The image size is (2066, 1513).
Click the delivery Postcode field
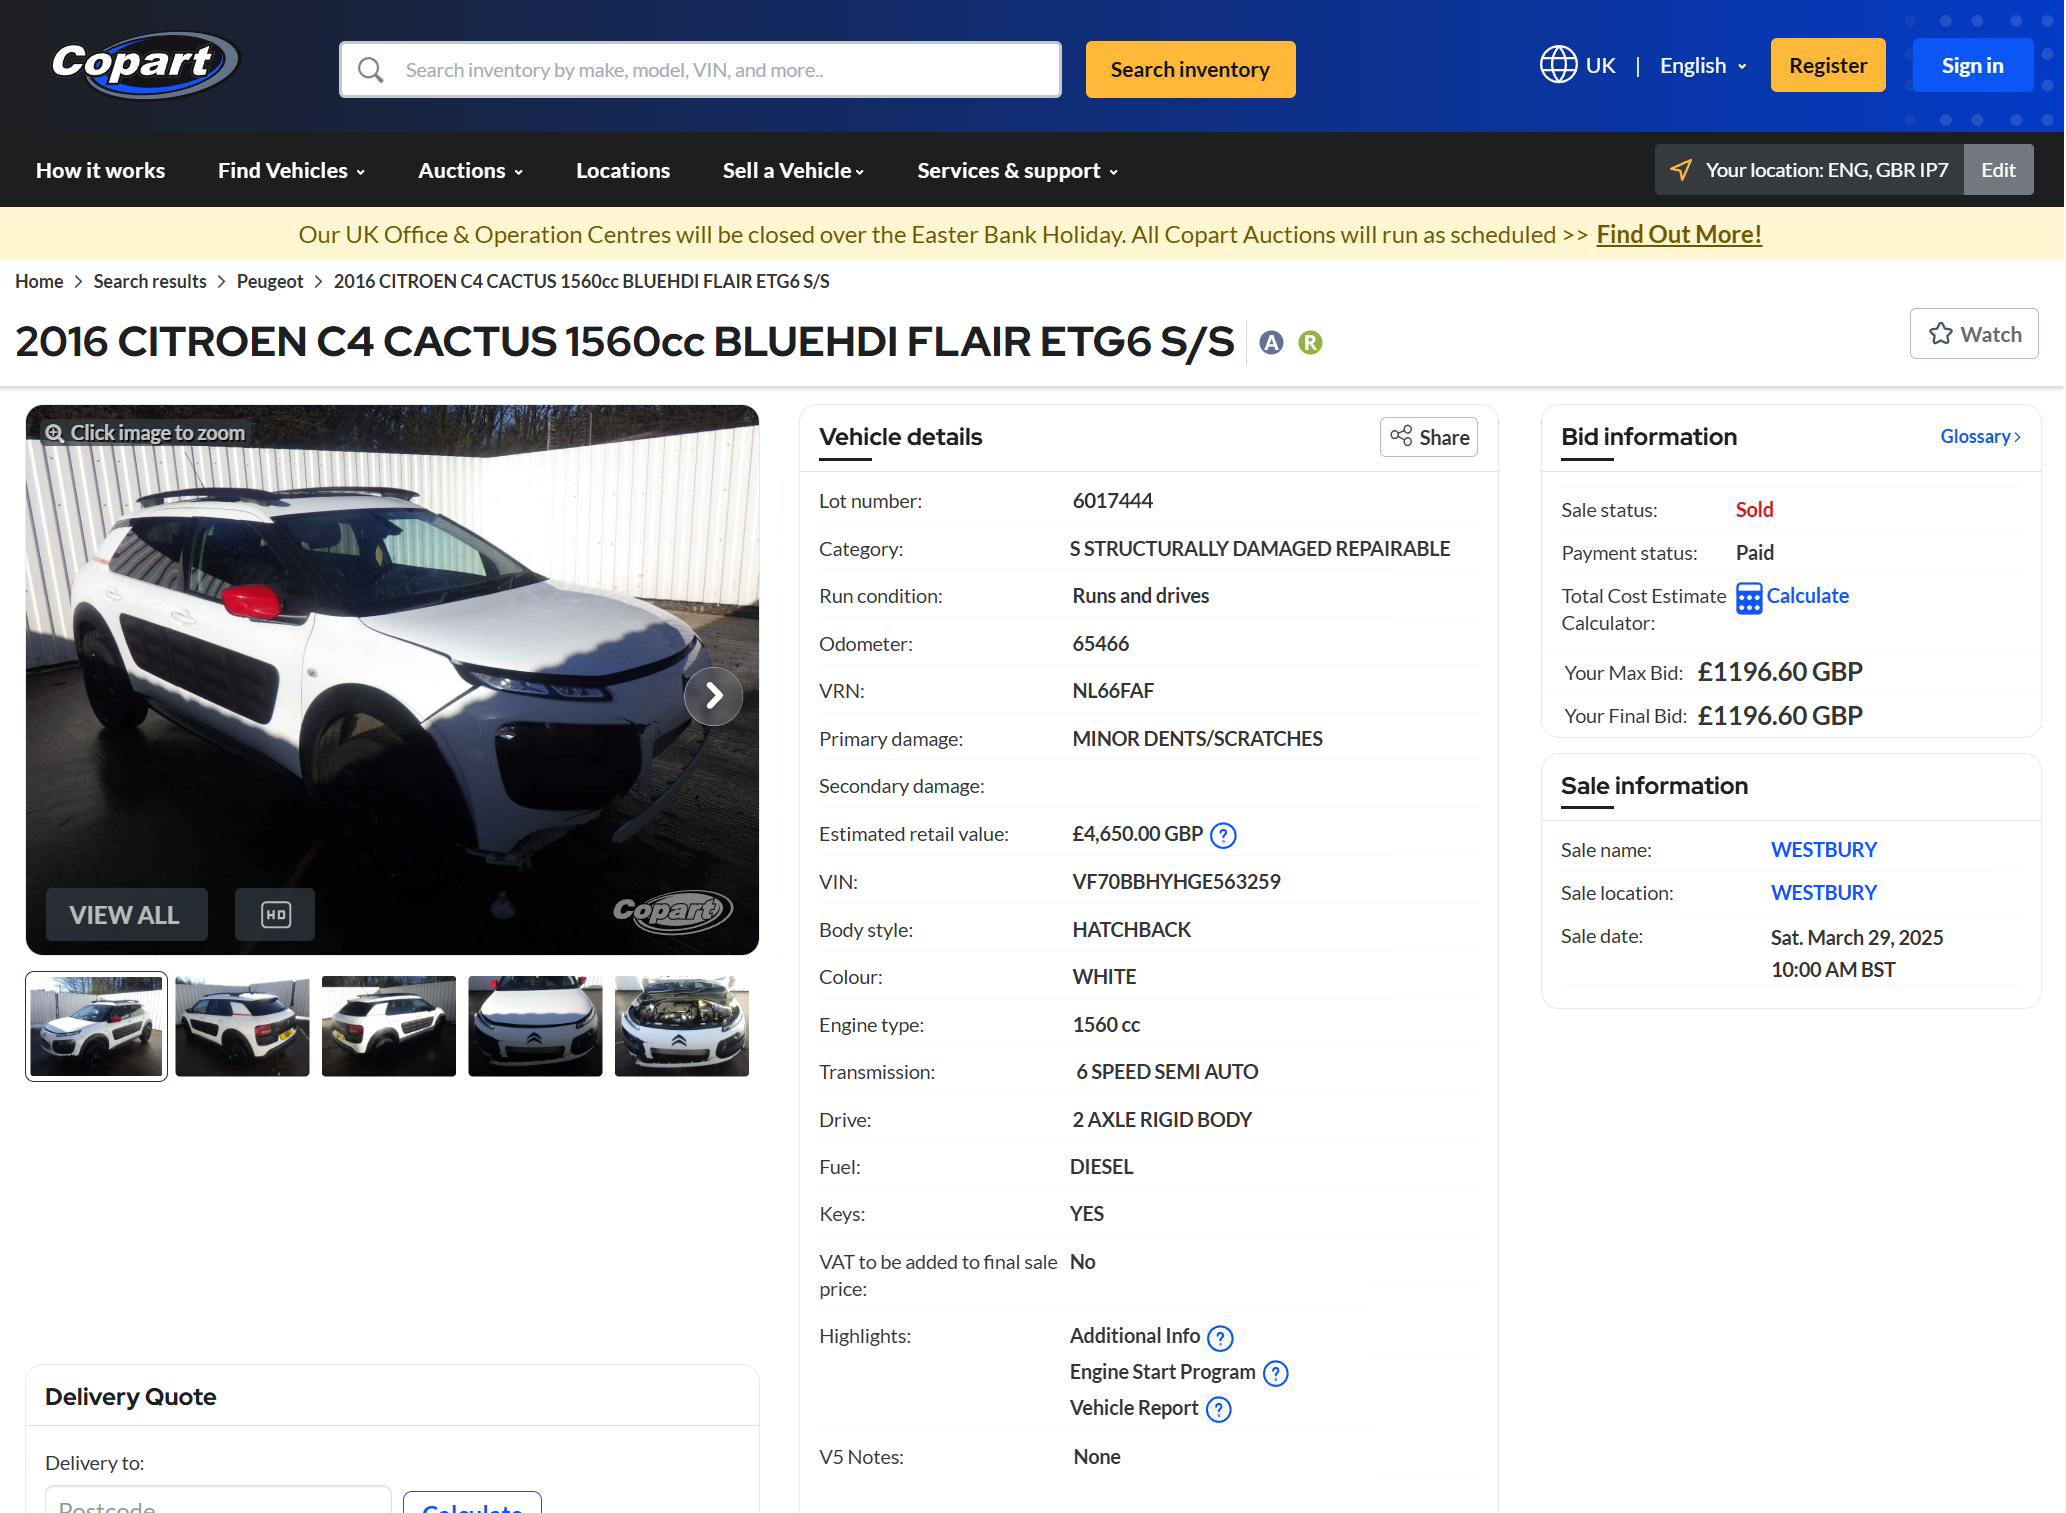[218, 1500]
